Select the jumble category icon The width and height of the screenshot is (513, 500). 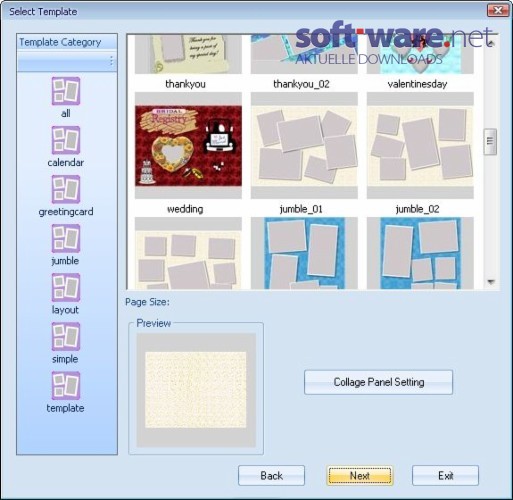click(x=66, y=238)
